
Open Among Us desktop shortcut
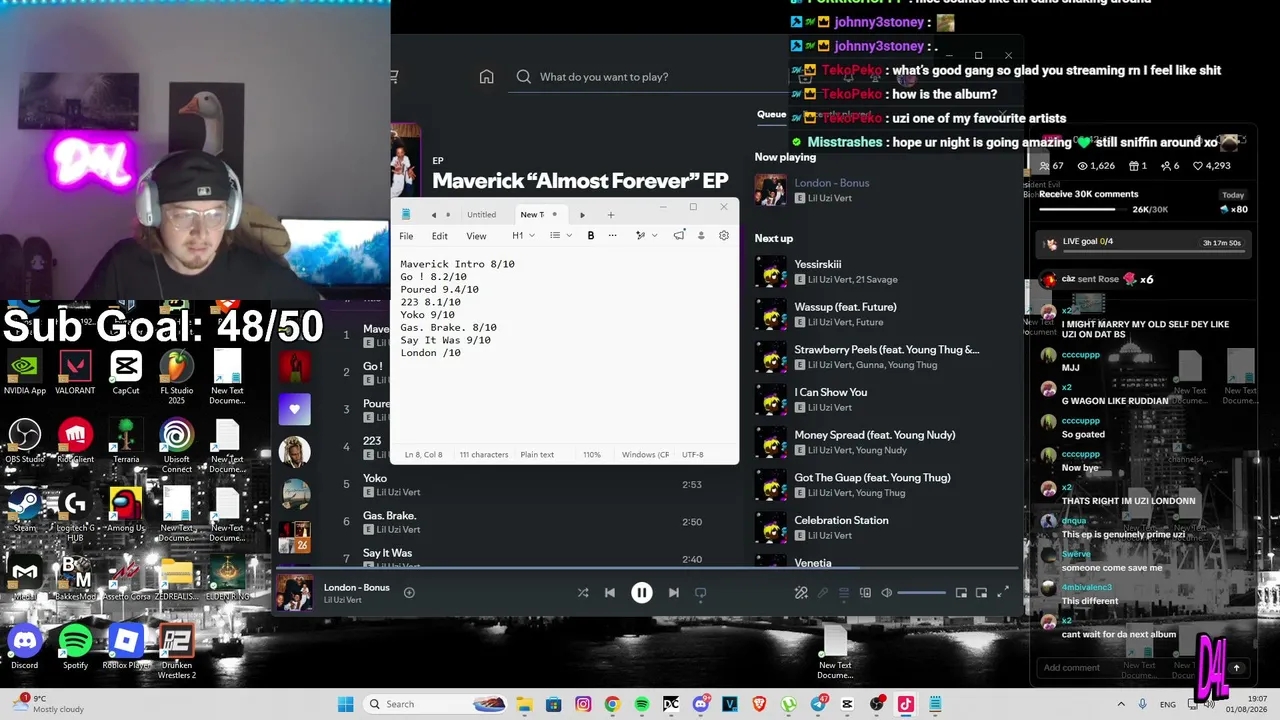tap(126, 511)
